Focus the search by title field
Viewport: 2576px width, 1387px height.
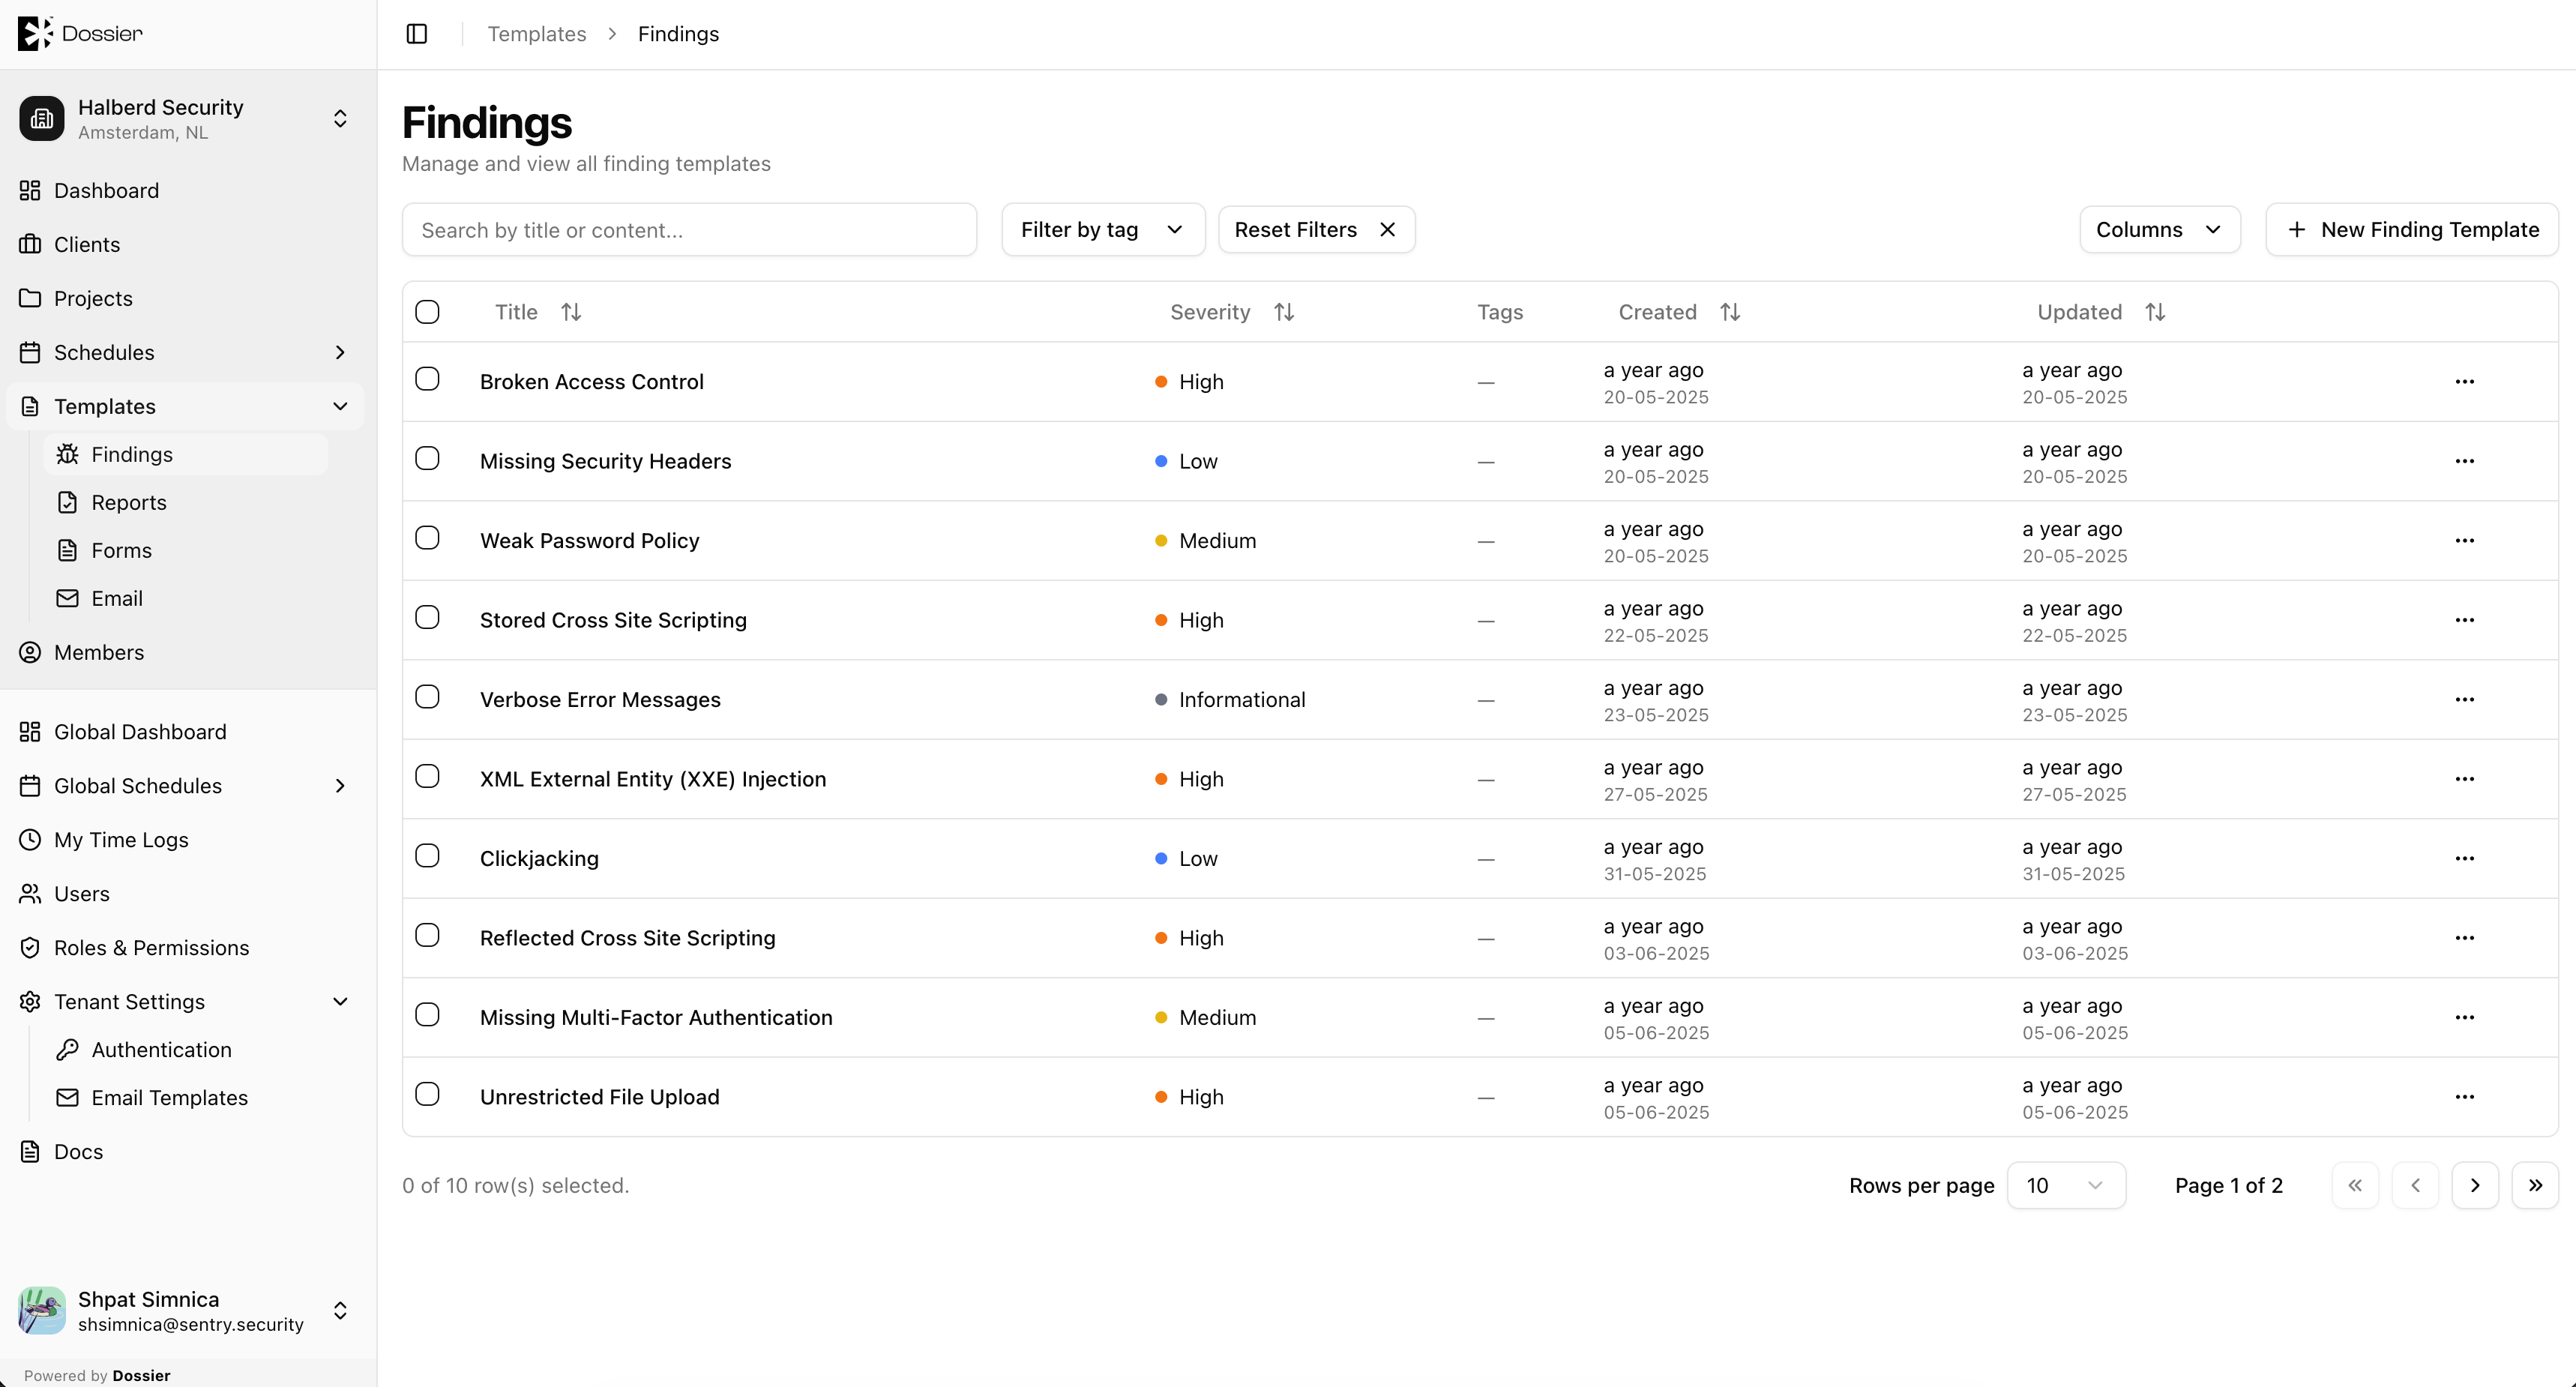pyautogui.click(x=689, y=230)
